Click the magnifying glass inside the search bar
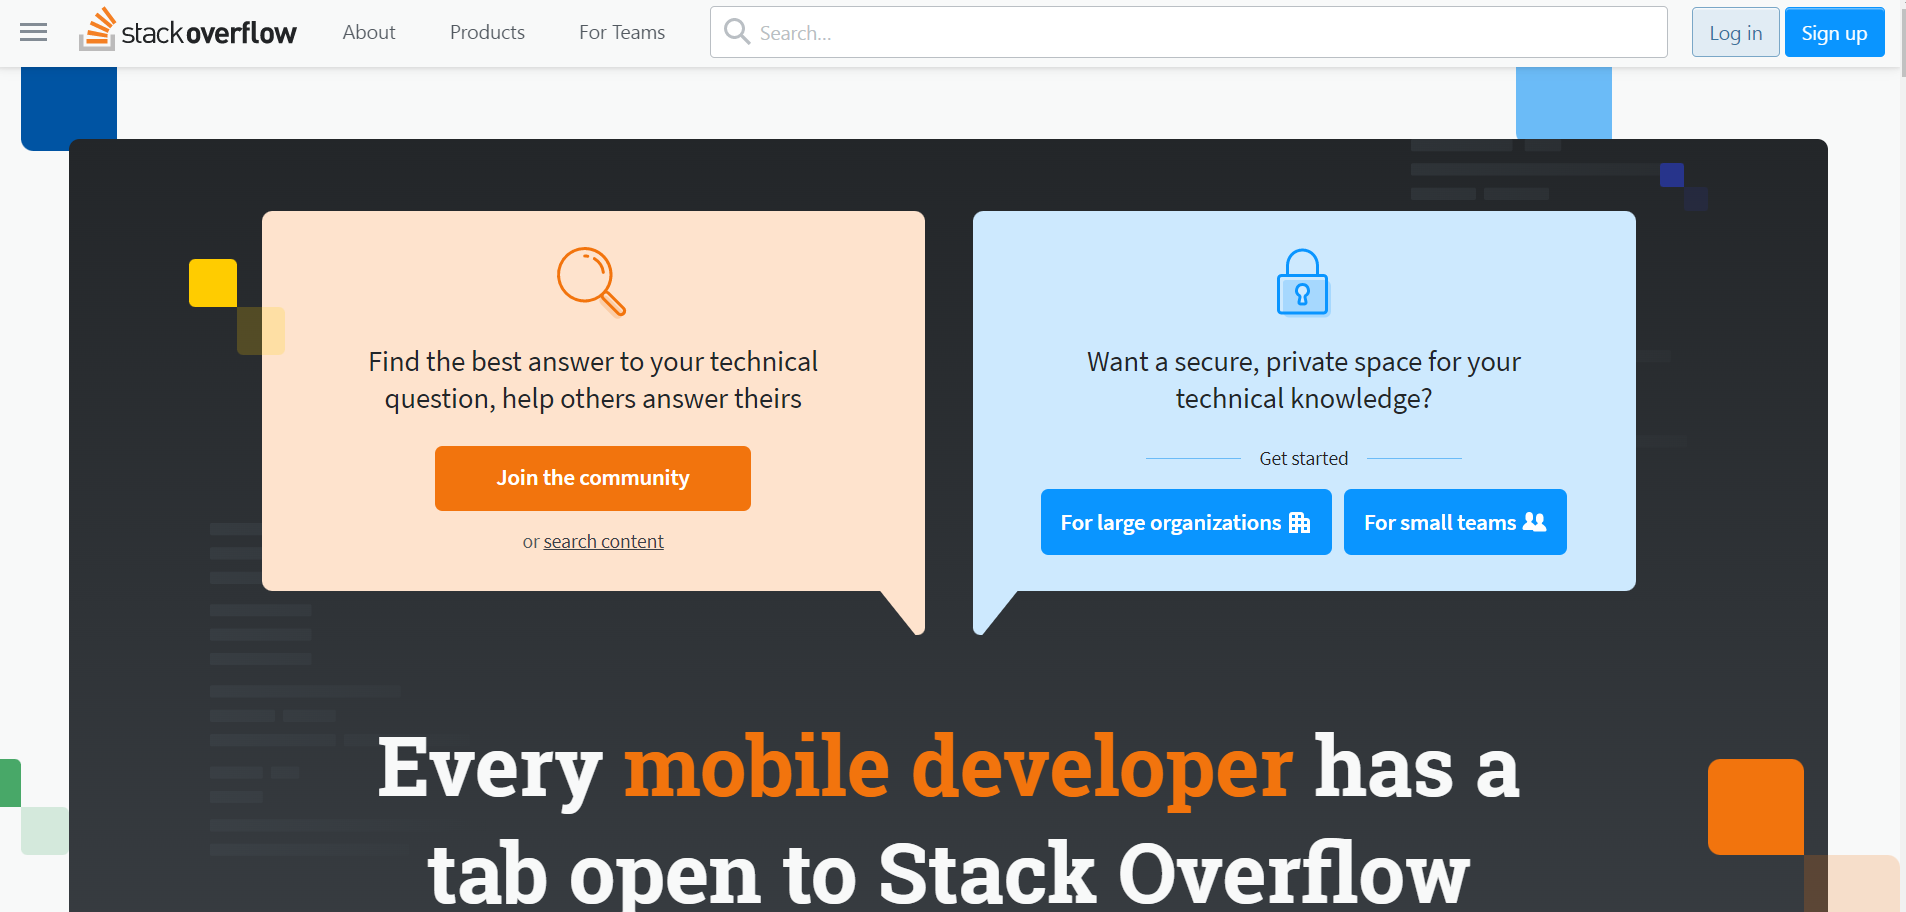 (737, 31)
